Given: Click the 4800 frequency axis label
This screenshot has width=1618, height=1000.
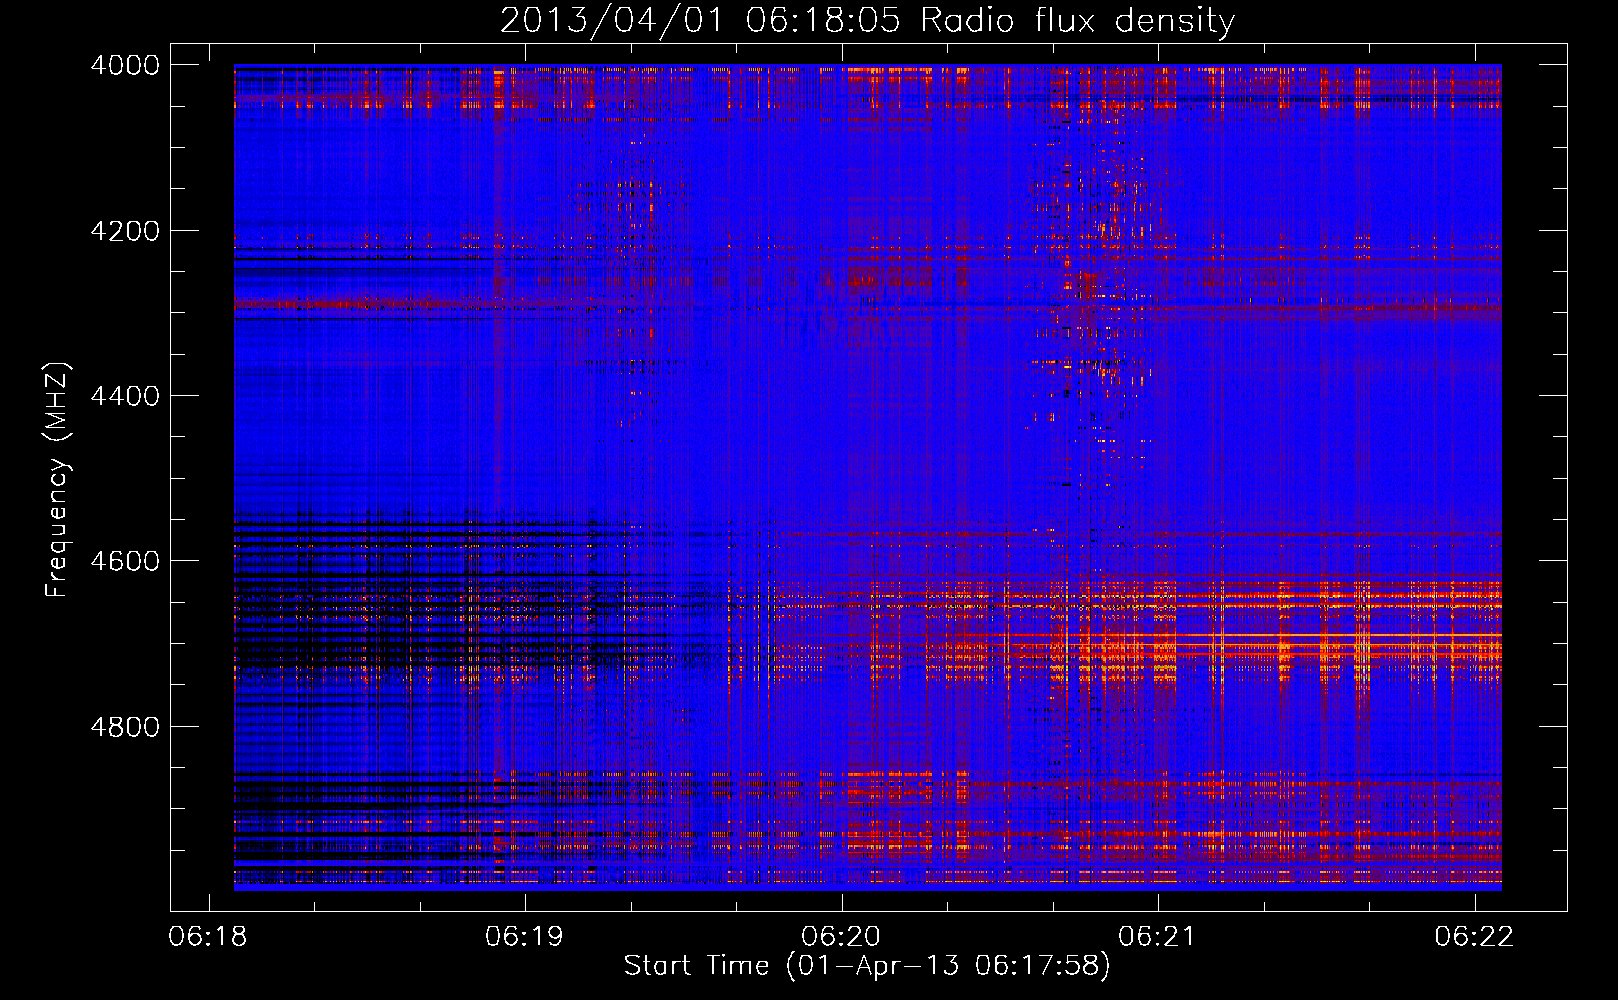Looking at the screenshot, I should click(125, 726).
